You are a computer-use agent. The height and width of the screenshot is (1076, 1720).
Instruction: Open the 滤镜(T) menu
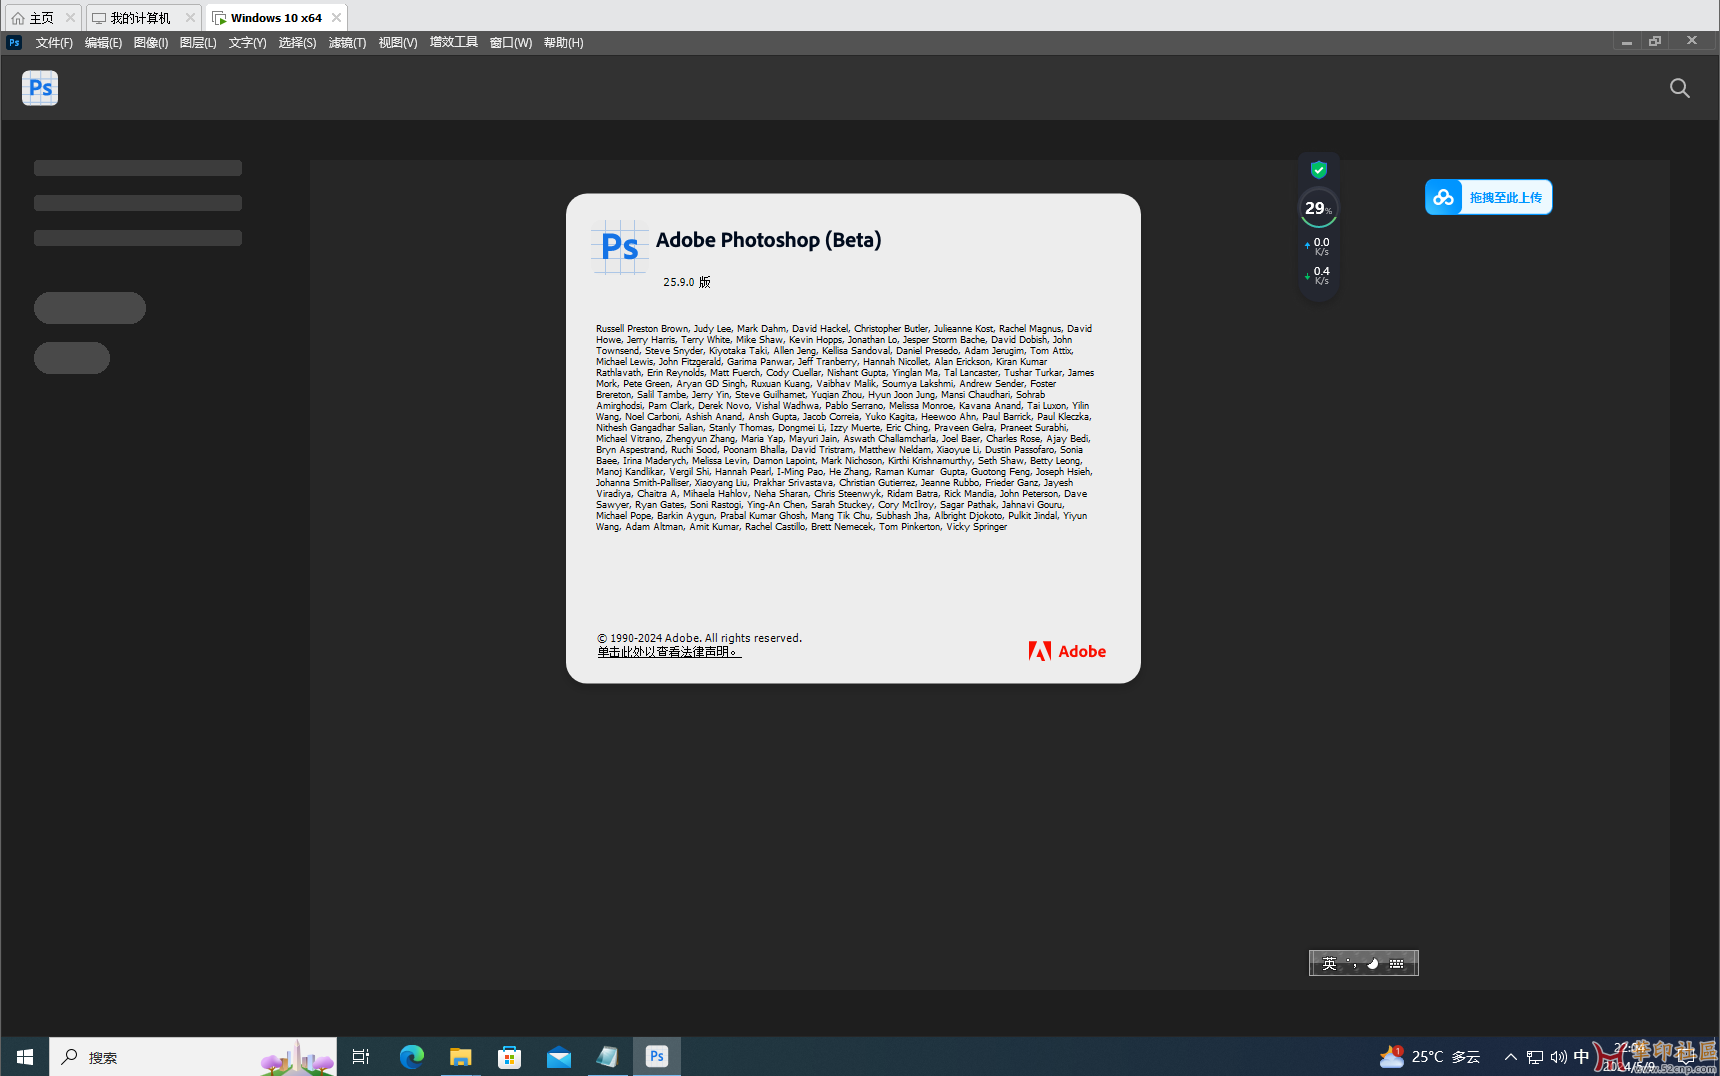pyautogui.click(x=347, y=43)
